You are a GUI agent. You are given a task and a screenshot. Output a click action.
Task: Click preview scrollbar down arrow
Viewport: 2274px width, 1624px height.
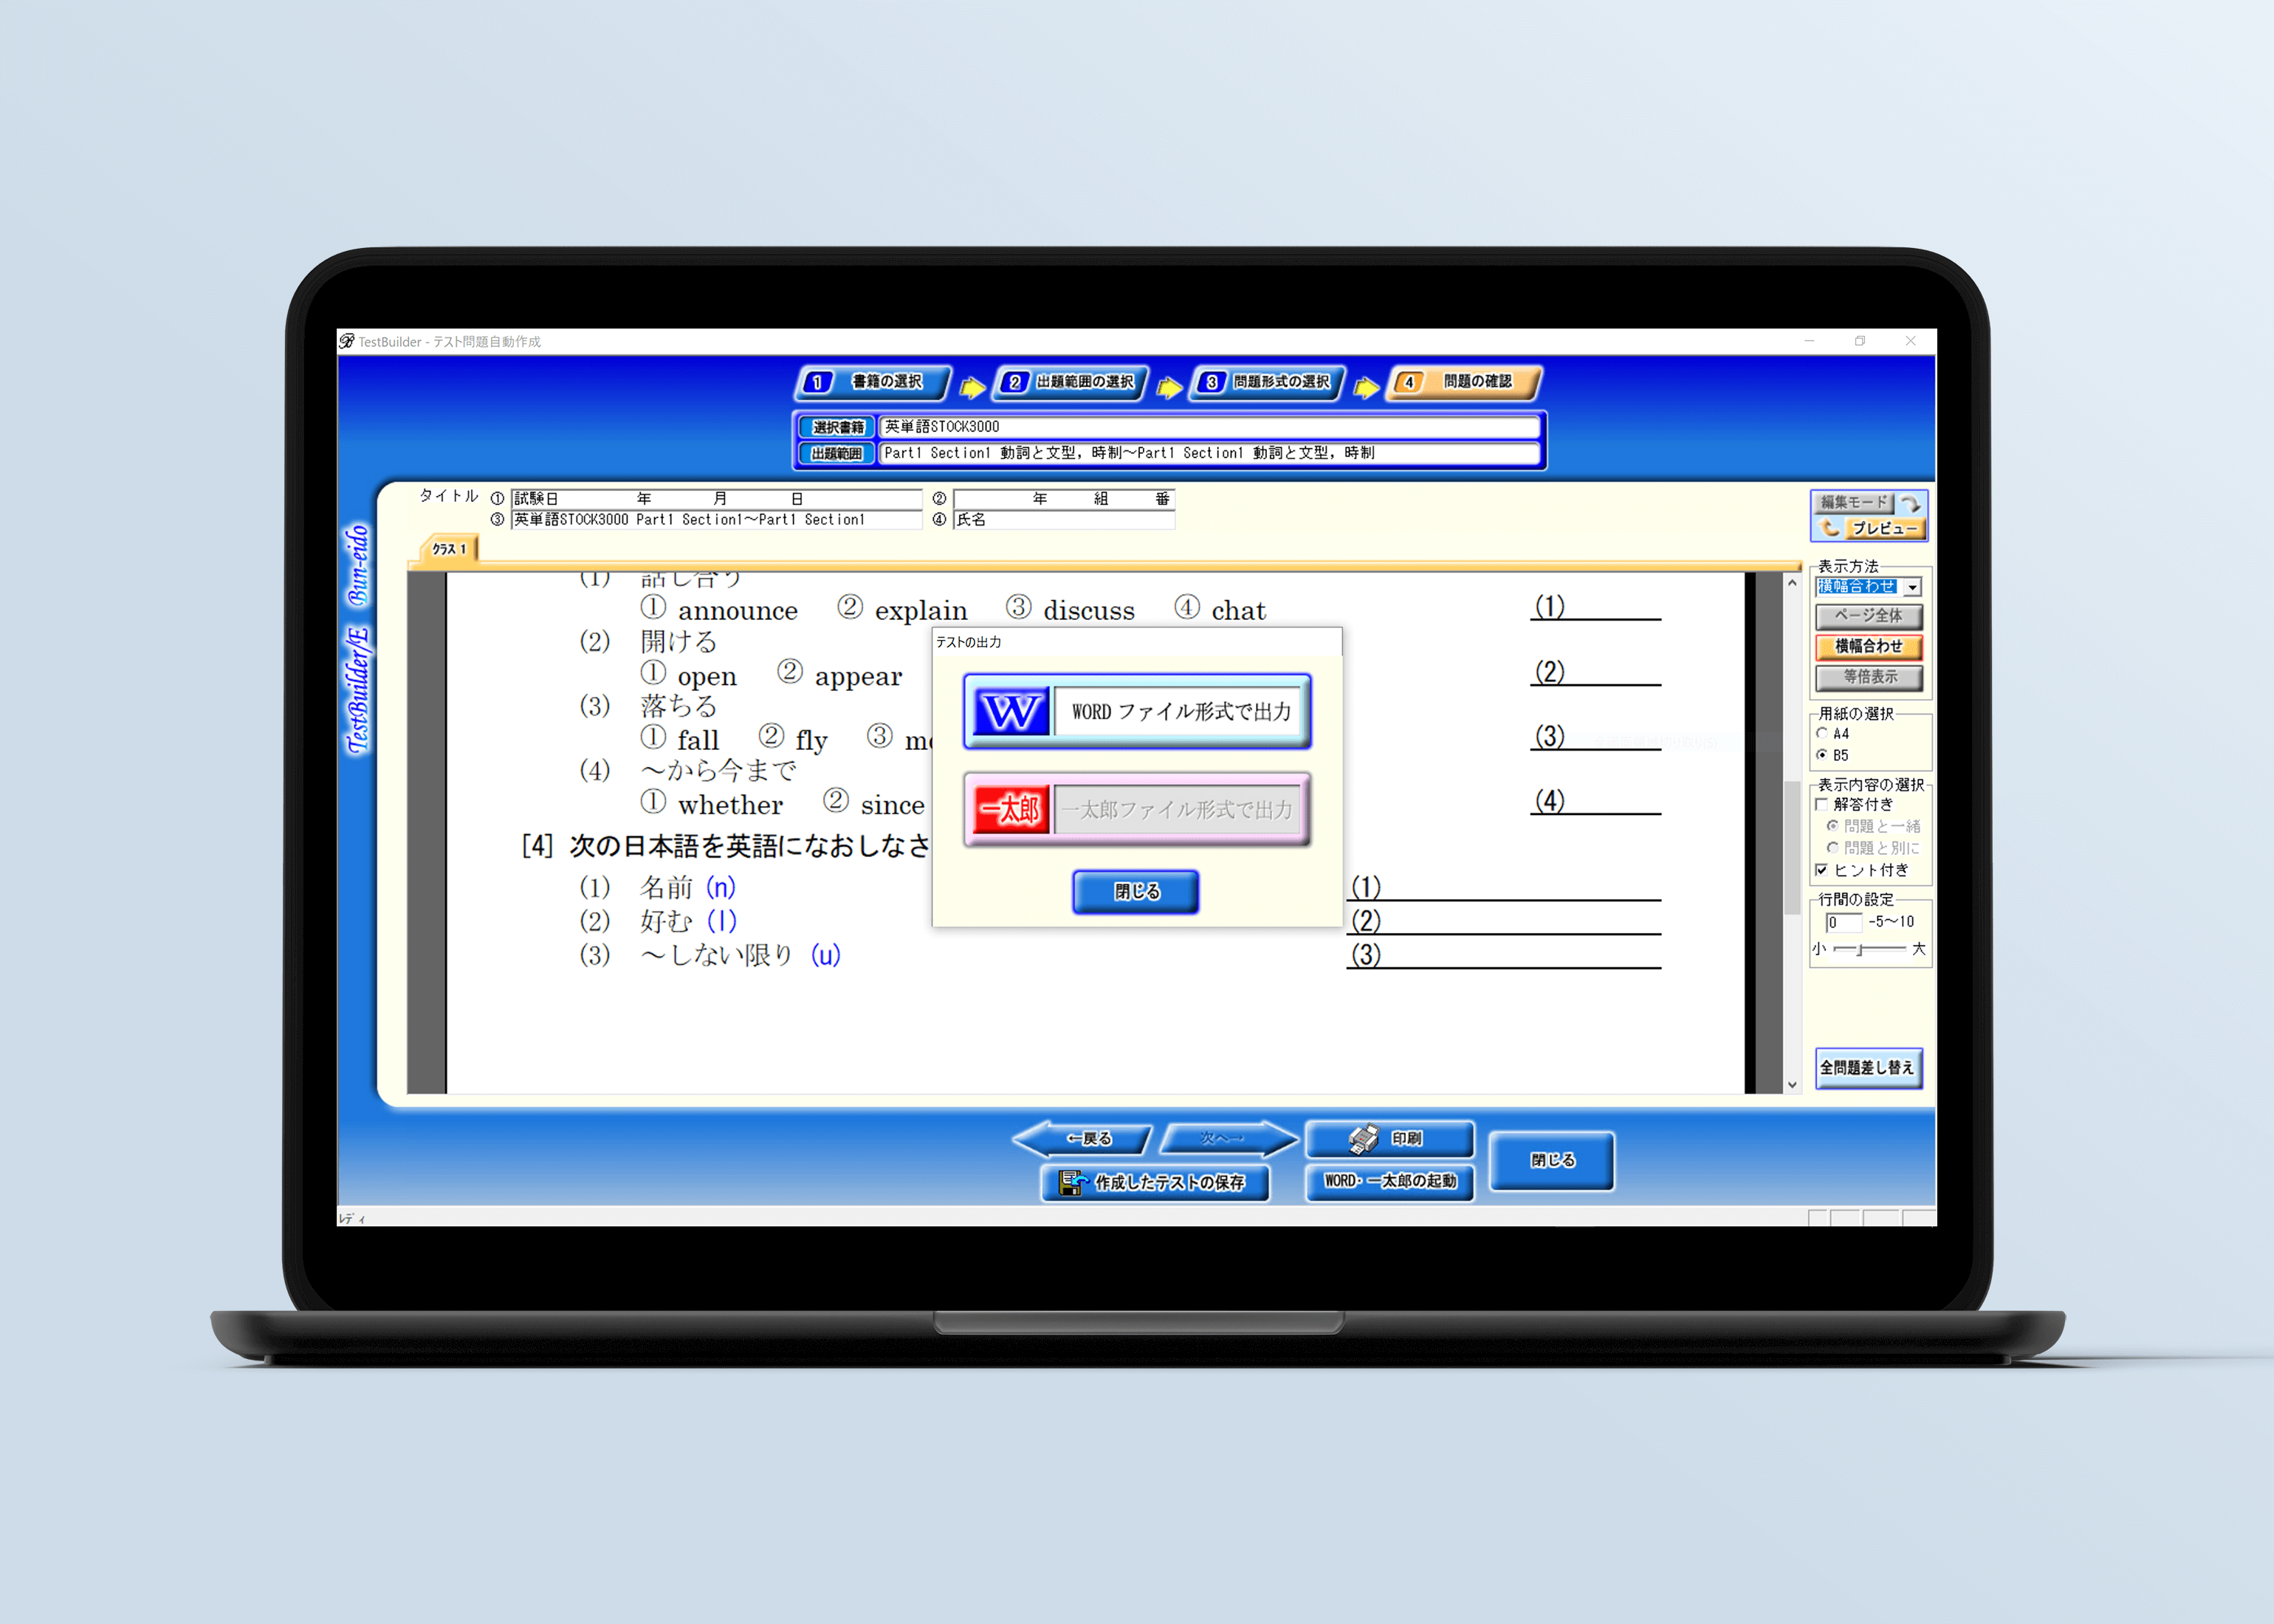[1792, 1084]
